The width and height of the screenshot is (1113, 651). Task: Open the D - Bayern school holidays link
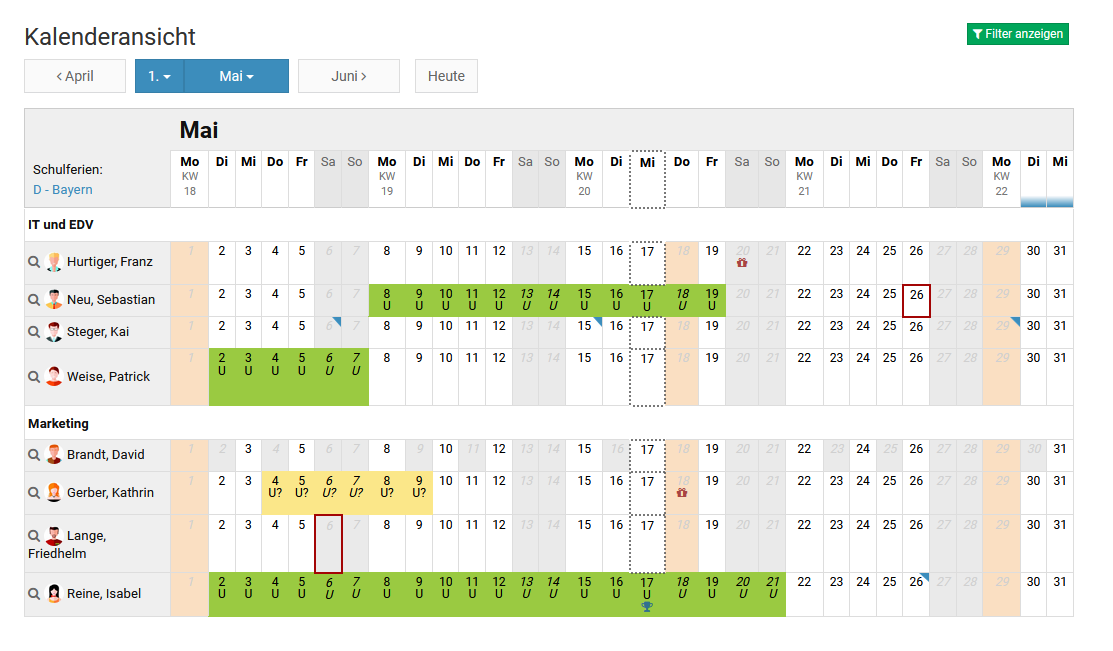[62, 190]
